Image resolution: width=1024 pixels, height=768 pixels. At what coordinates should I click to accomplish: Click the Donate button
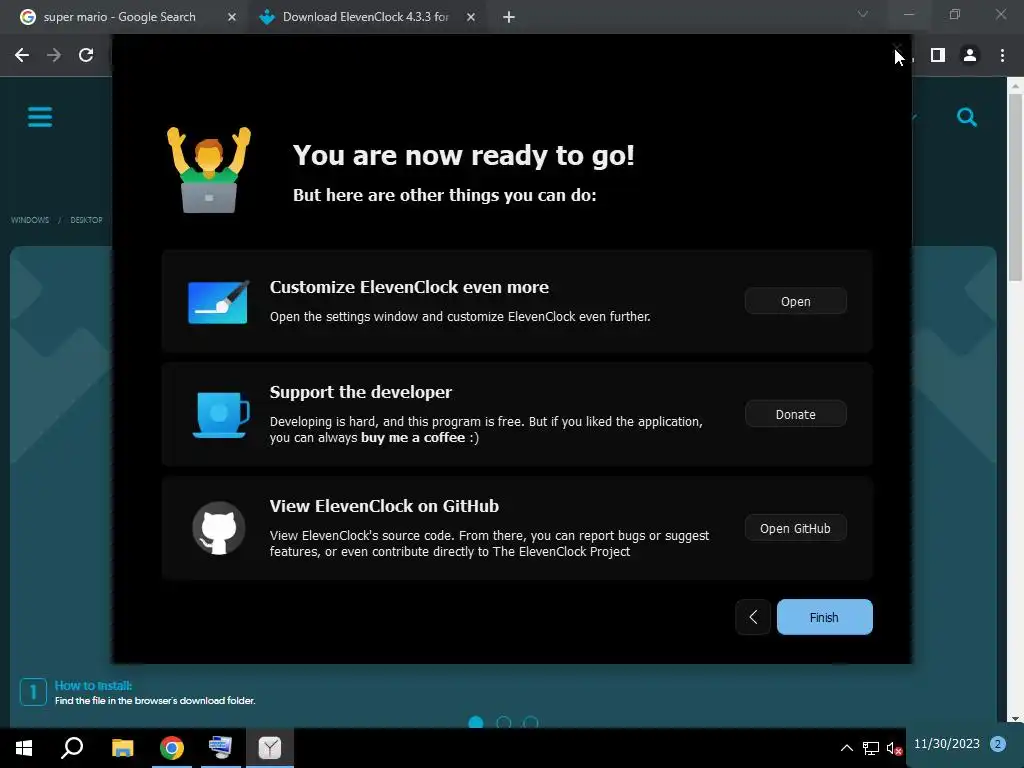(795, 414)
